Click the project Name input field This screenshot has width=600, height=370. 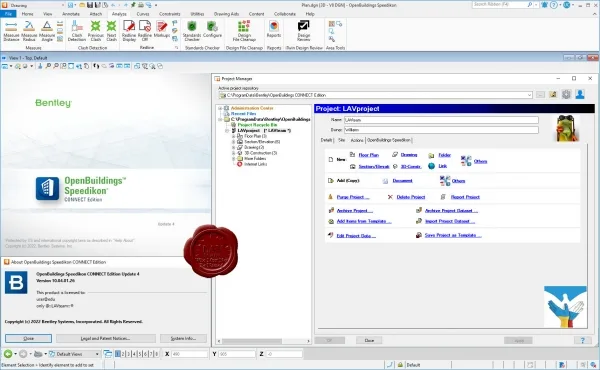pyautogui.click(x=441, y=120)
